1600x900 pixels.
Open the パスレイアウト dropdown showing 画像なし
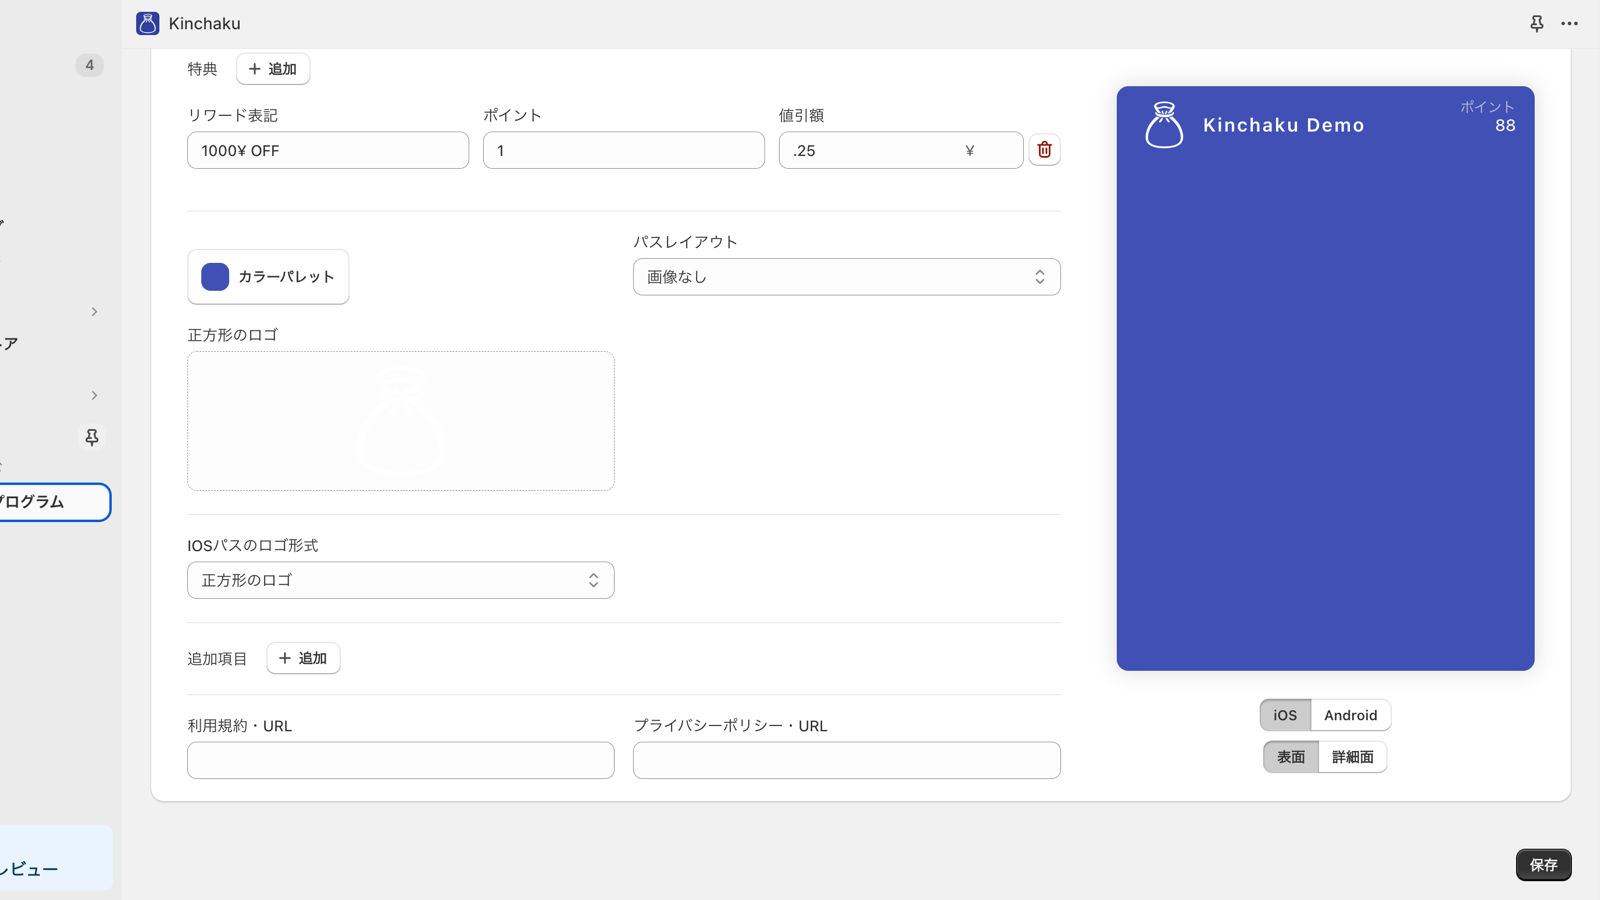coord(846,277)
